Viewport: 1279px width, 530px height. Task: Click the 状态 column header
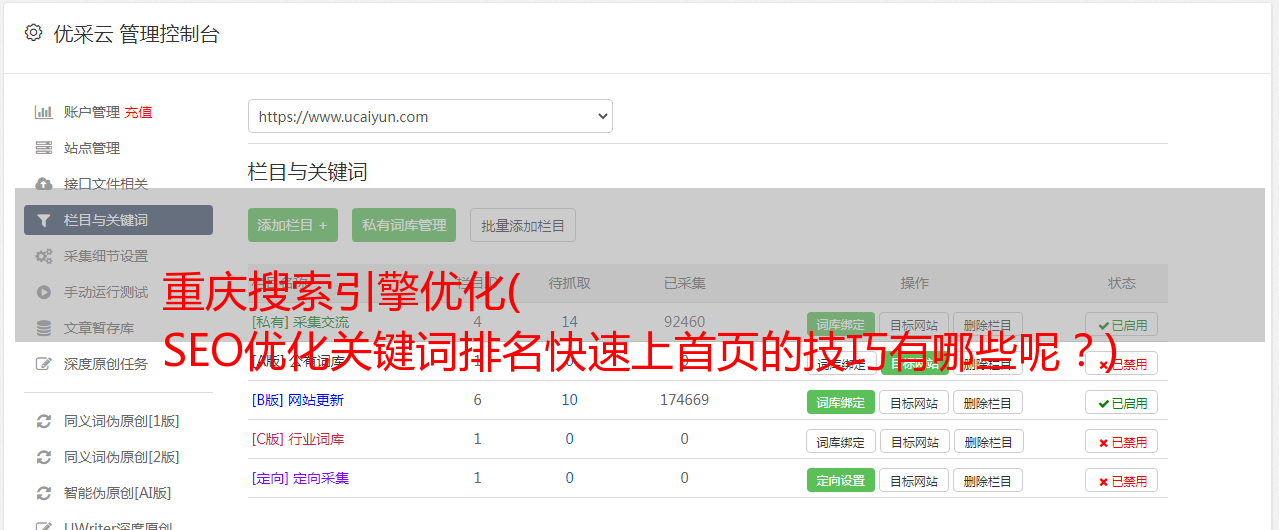(1122, 283)
